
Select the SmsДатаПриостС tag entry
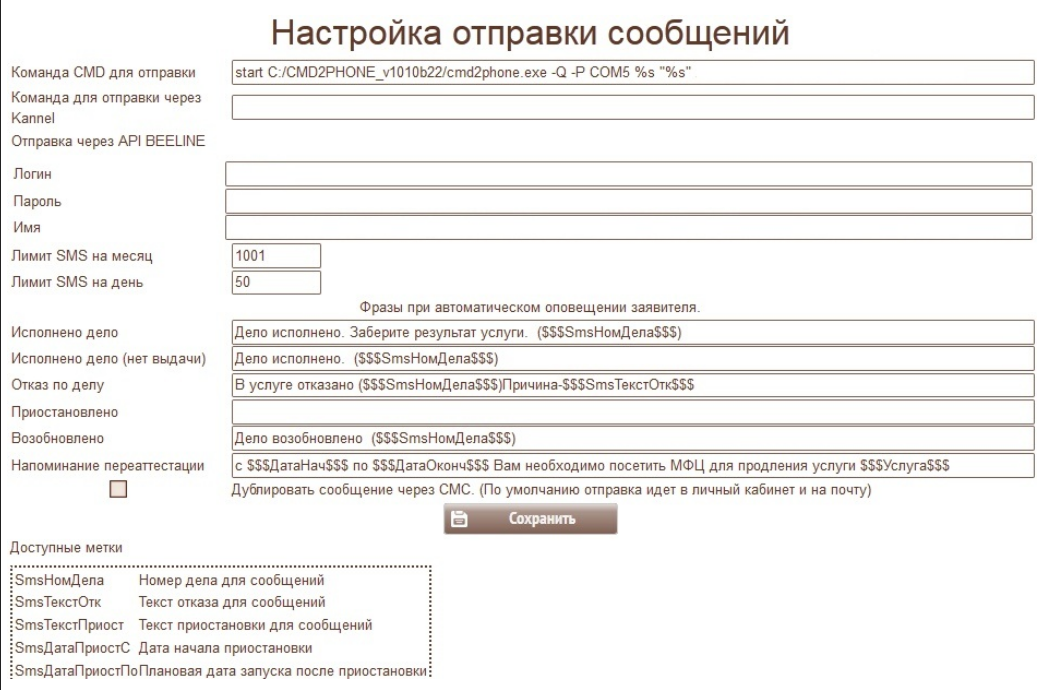tap(68, 648)
